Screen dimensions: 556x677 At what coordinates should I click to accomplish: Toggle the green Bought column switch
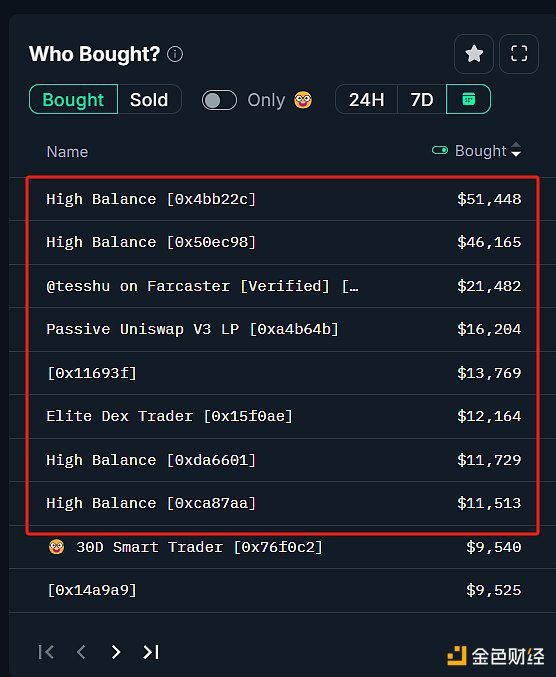(440, 150)
